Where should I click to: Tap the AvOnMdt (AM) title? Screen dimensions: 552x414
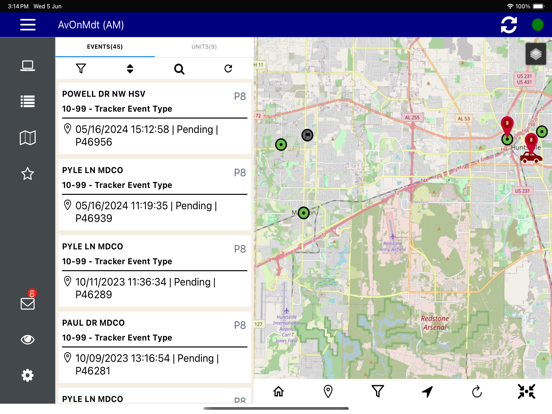click(91, 25)
